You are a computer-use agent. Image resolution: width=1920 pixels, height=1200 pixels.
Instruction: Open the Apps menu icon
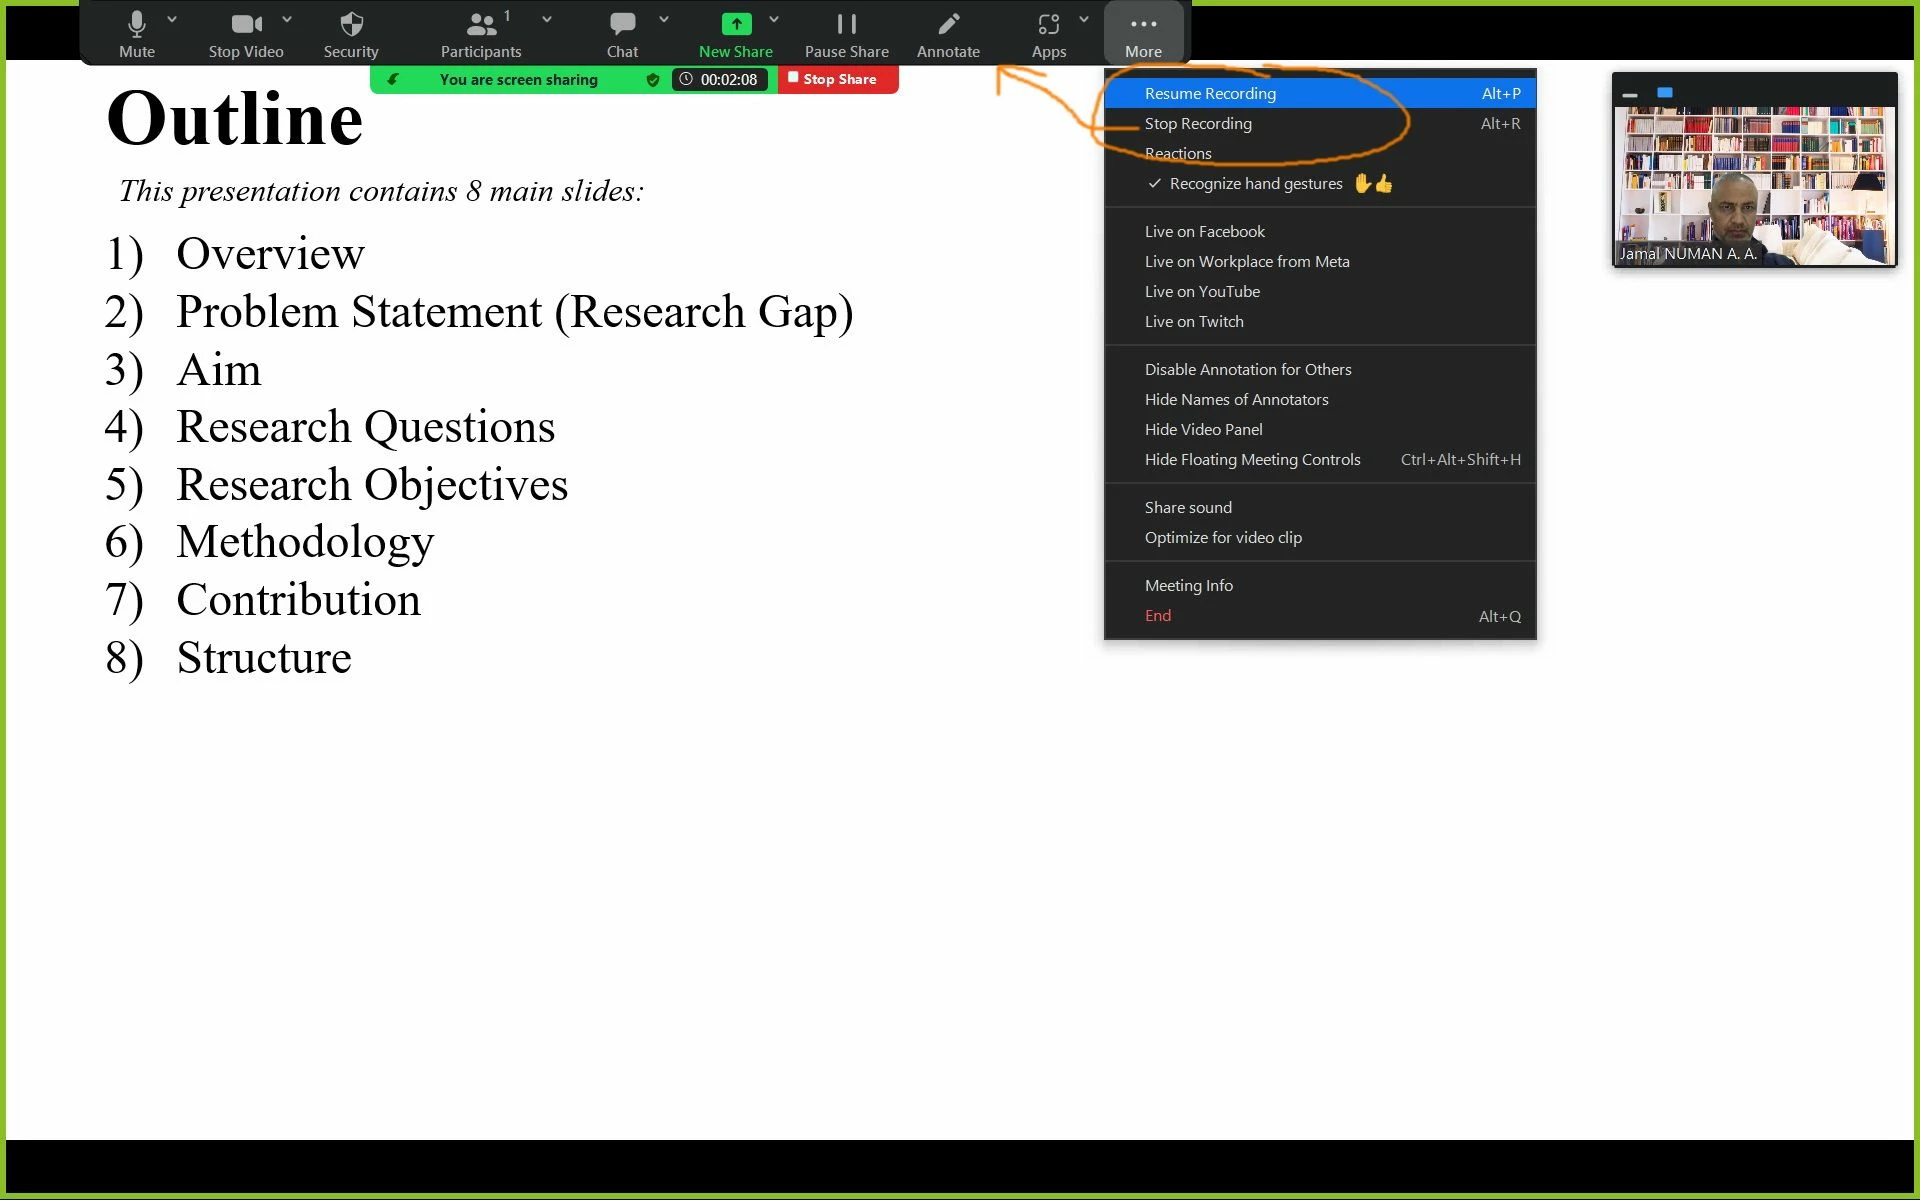(1048, 25)
